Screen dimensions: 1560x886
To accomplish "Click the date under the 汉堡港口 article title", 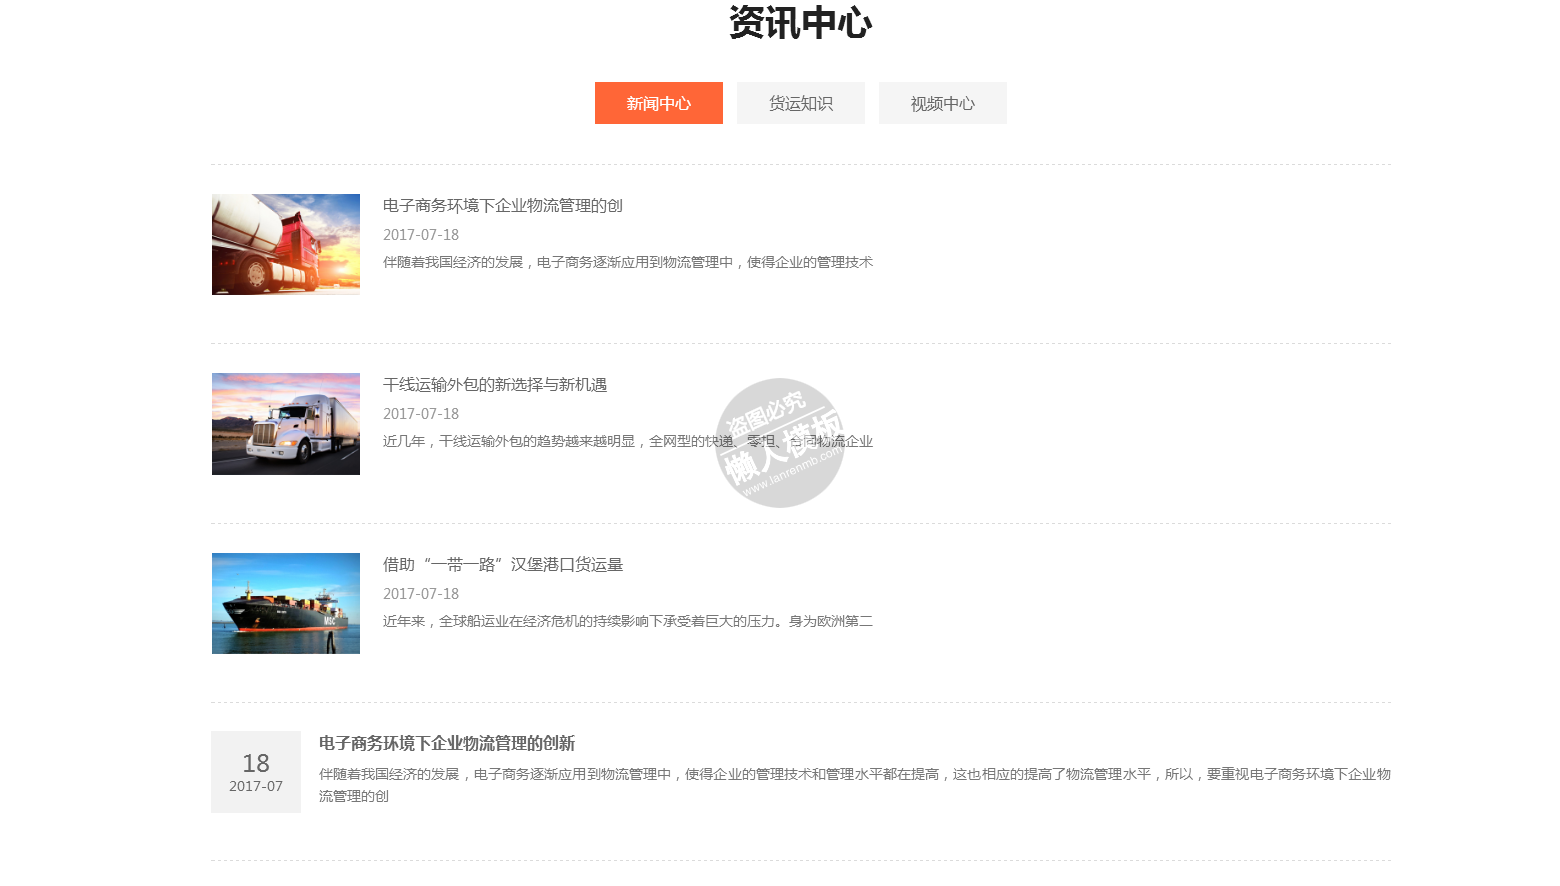I will pyautogui.click(x=421, y=594).
